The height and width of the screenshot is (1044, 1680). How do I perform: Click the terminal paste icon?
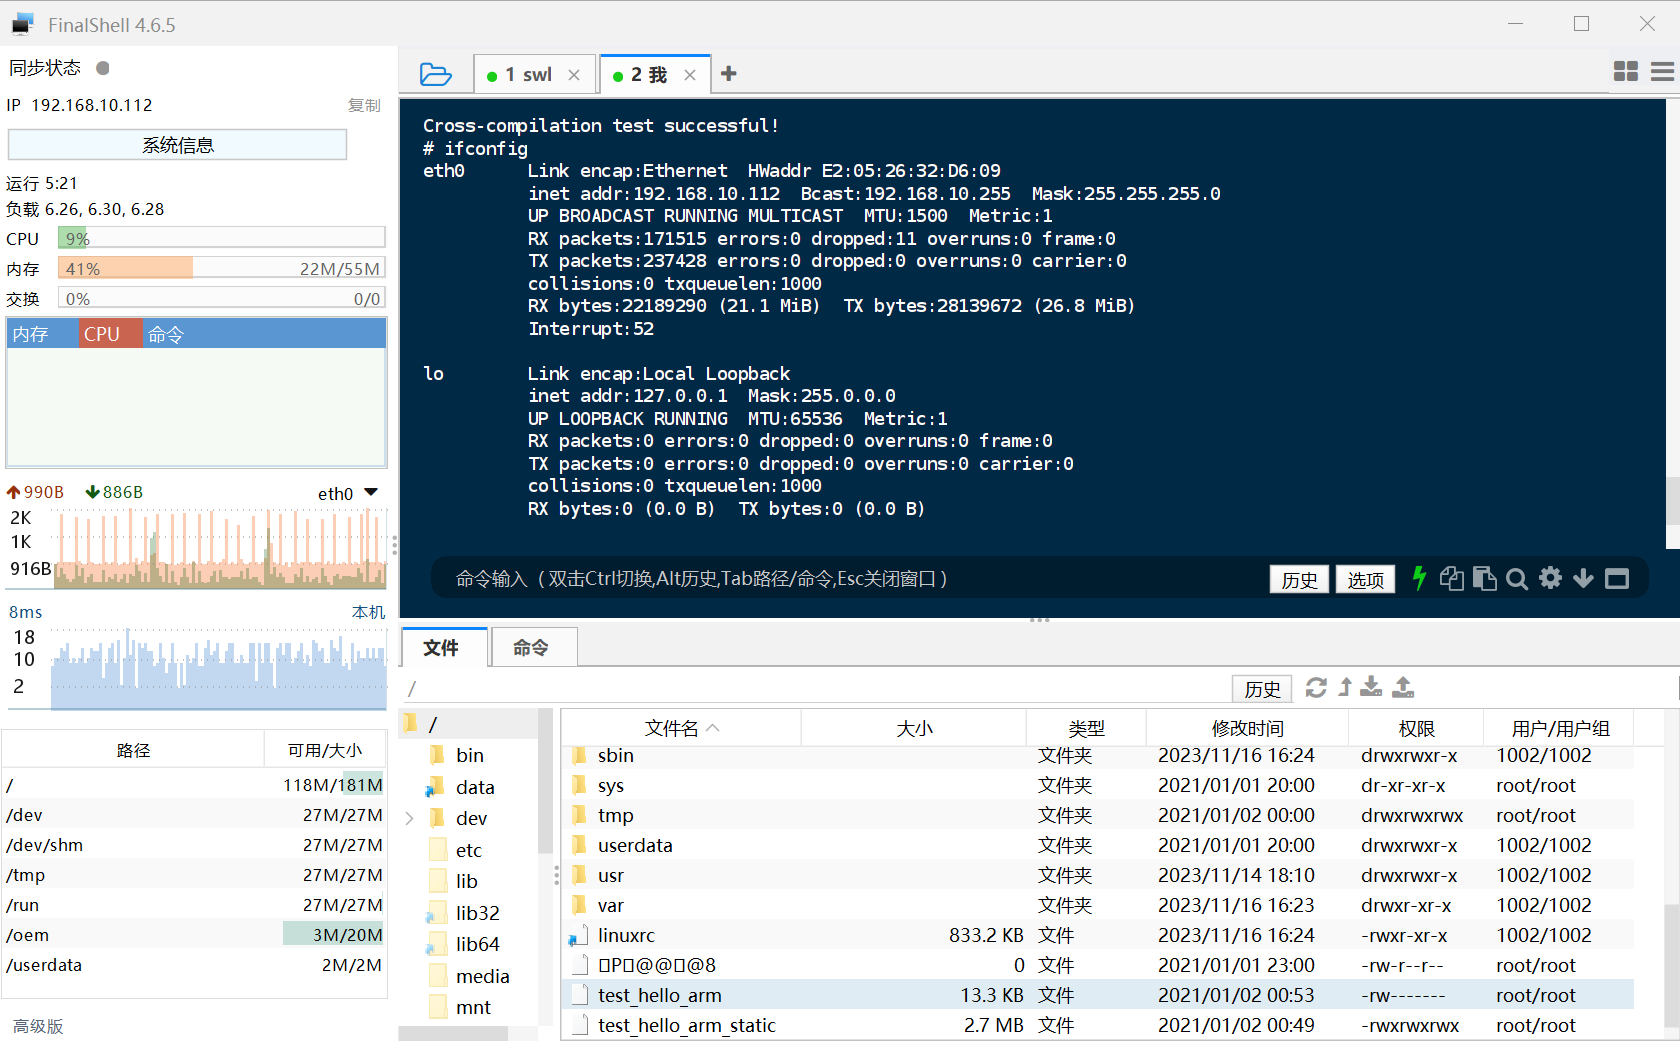click(x=1485, y=578)
